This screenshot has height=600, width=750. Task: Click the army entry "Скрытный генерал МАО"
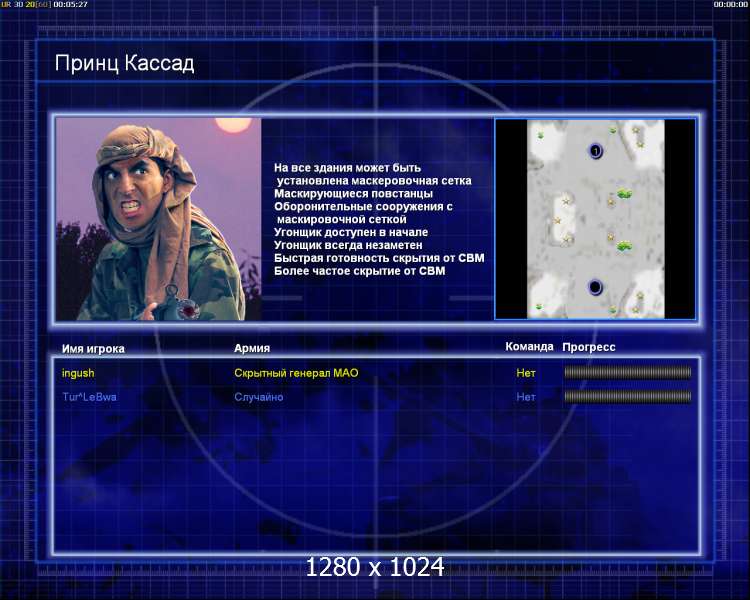(296, 373)
